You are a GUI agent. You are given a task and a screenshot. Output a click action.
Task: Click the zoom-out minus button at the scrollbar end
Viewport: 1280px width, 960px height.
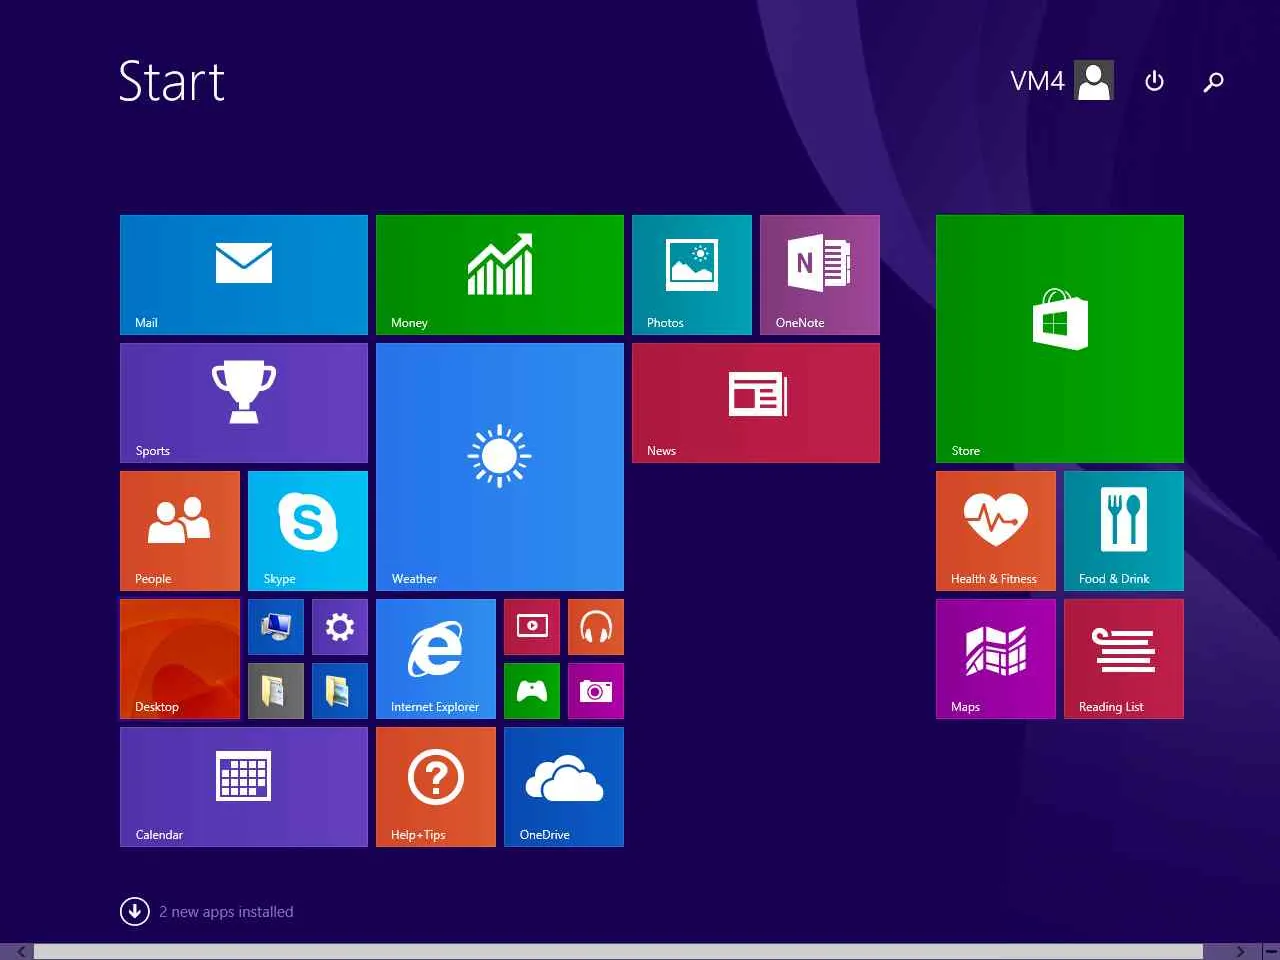click(x=1271, y=951)
